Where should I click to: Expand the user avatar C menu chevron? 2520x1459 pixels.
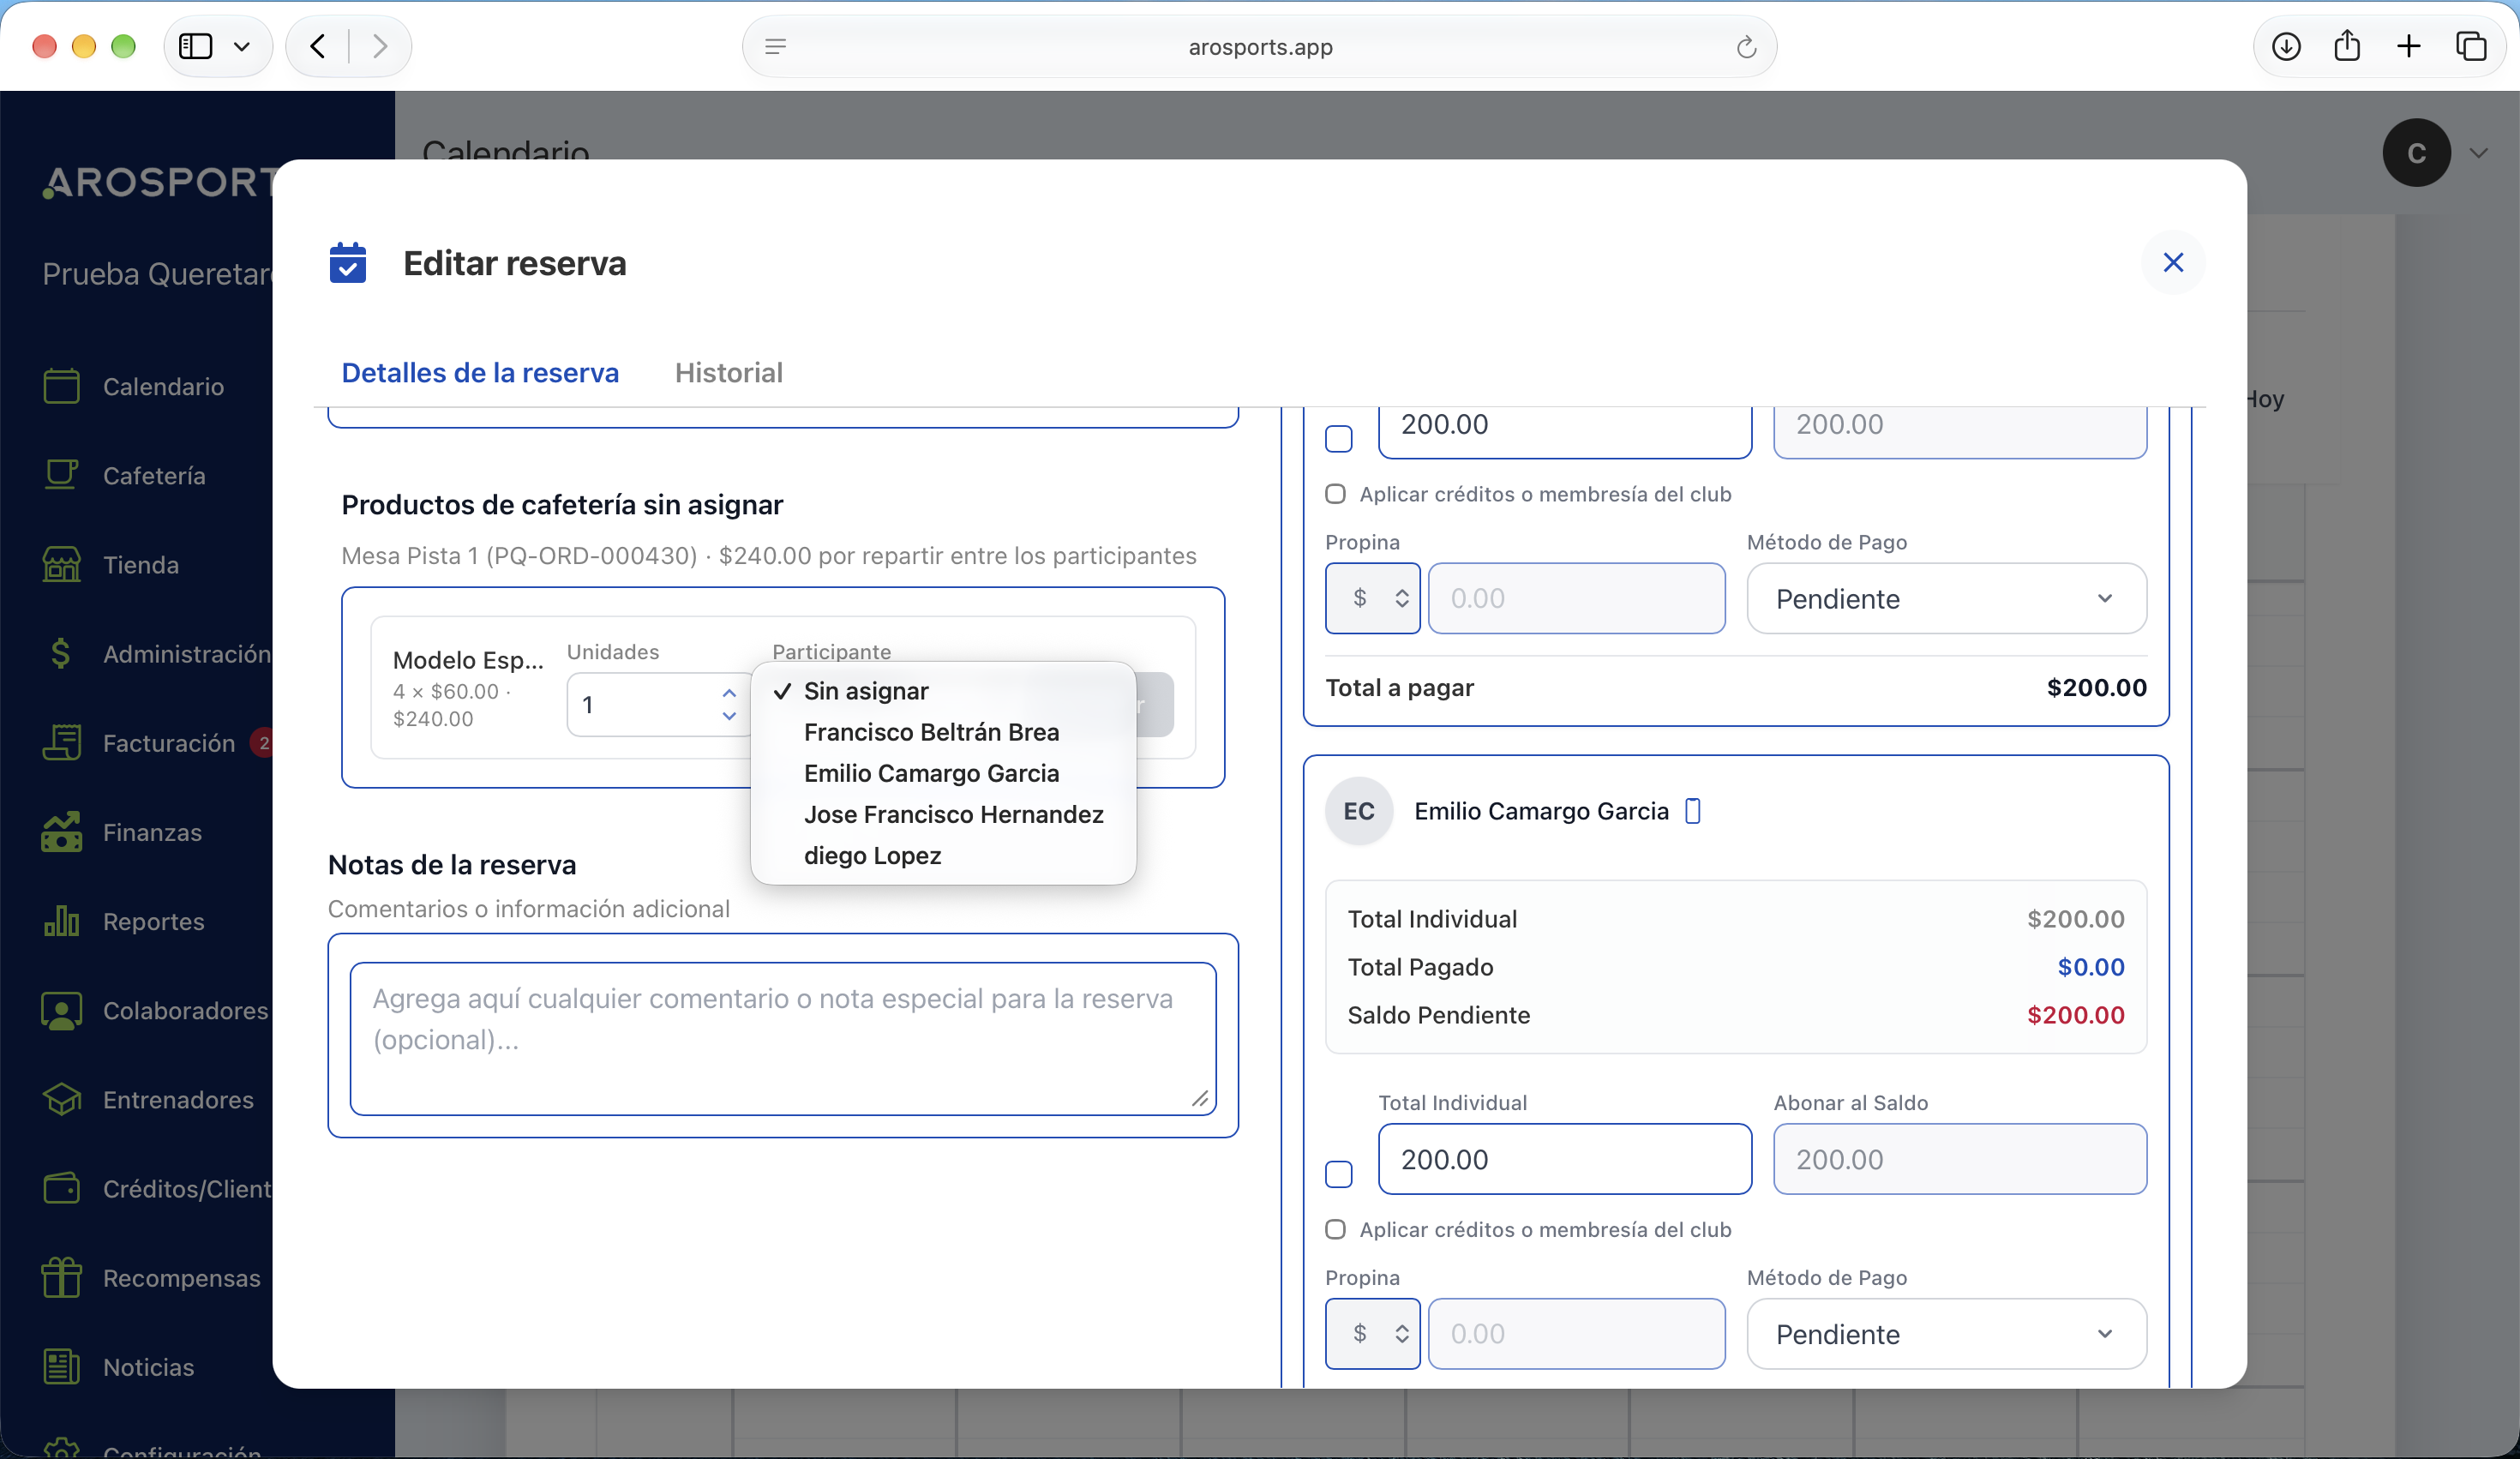pyautogui.click(x=2478, y=153)
